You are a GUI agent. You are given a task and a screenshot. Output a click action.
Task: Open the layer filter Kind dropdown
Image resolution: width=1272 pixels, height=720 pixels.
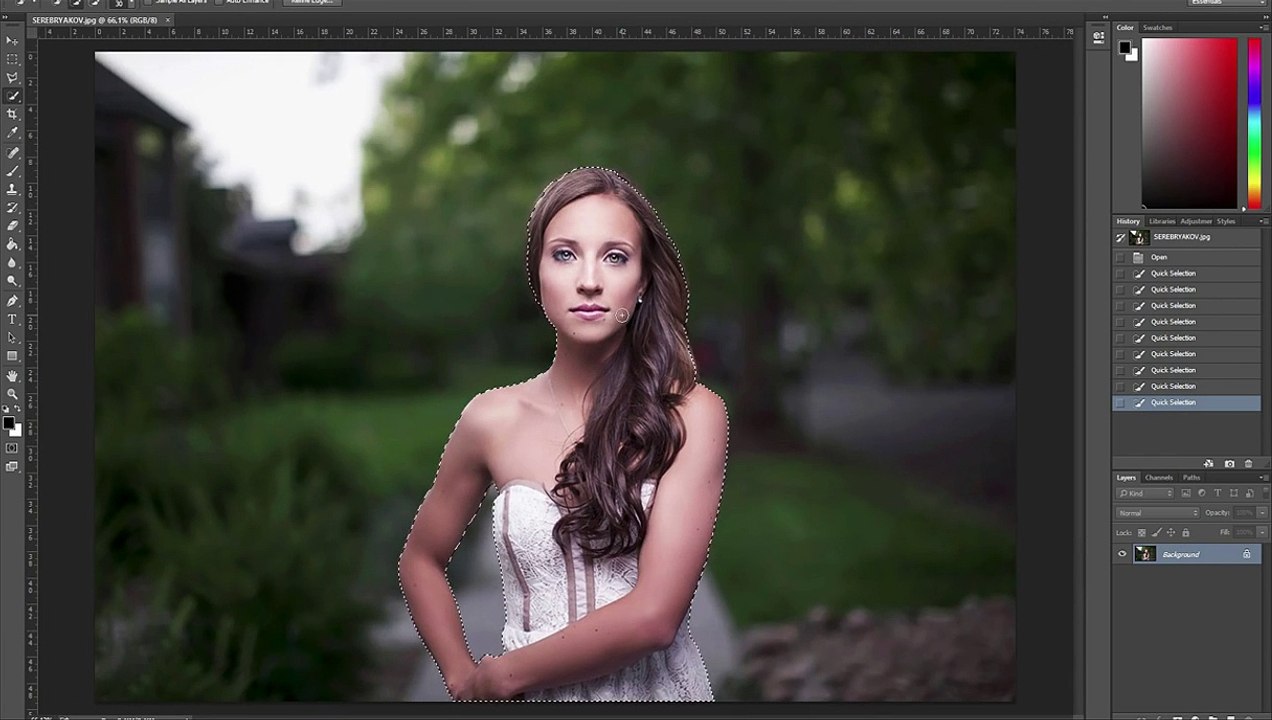coord(1146,493)
